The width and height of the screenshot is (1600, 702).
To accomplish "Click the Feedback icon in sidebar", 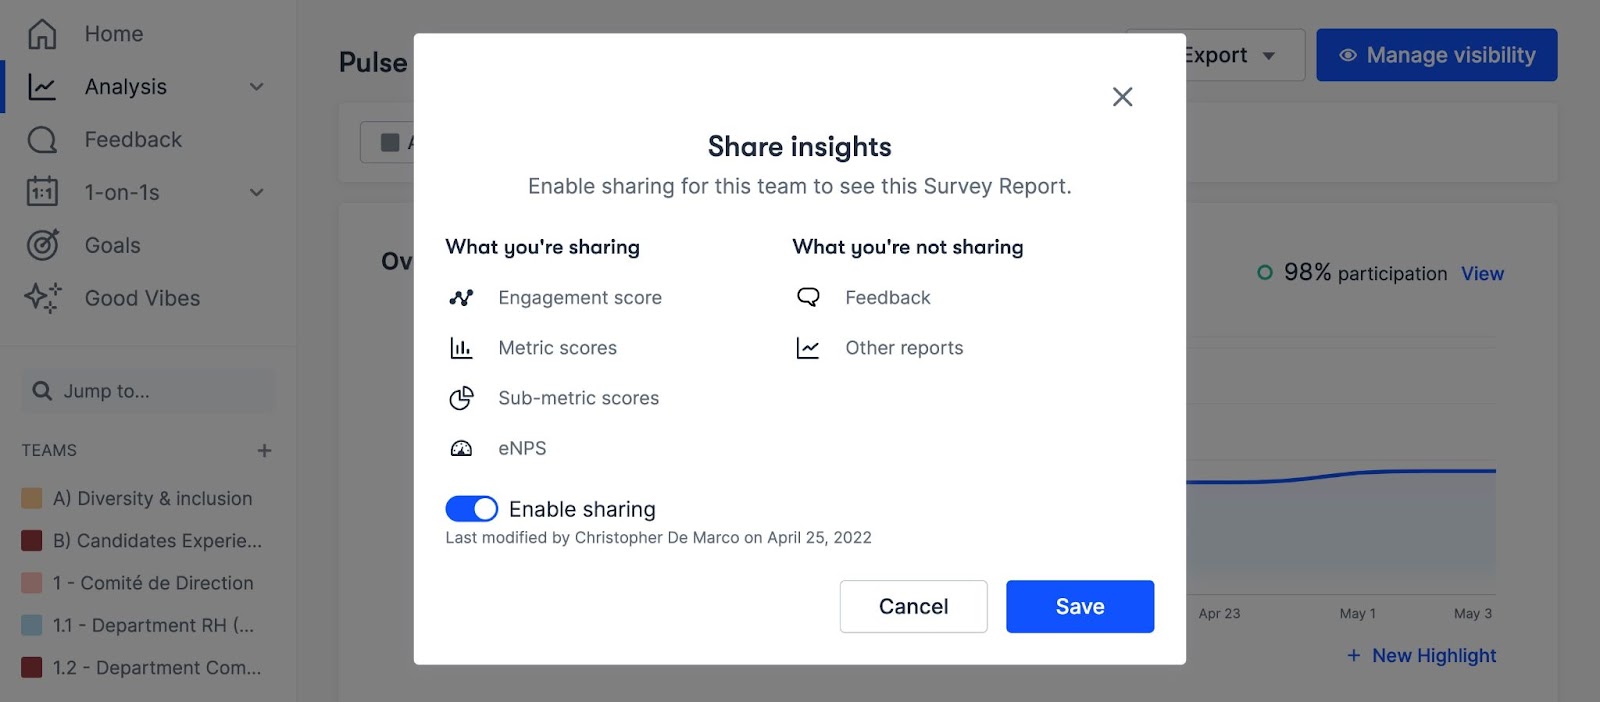I will click(42, 140).
